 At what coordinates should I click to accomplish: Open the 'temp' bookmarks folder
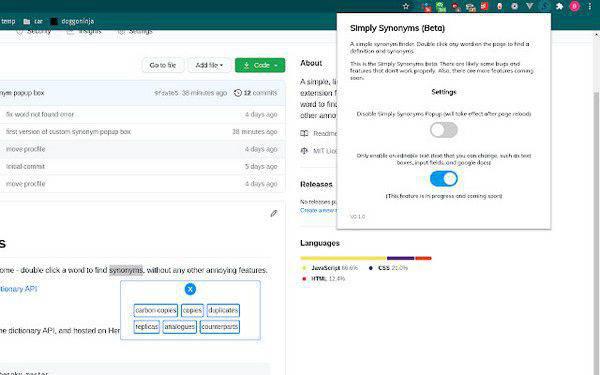coord(8,21)
